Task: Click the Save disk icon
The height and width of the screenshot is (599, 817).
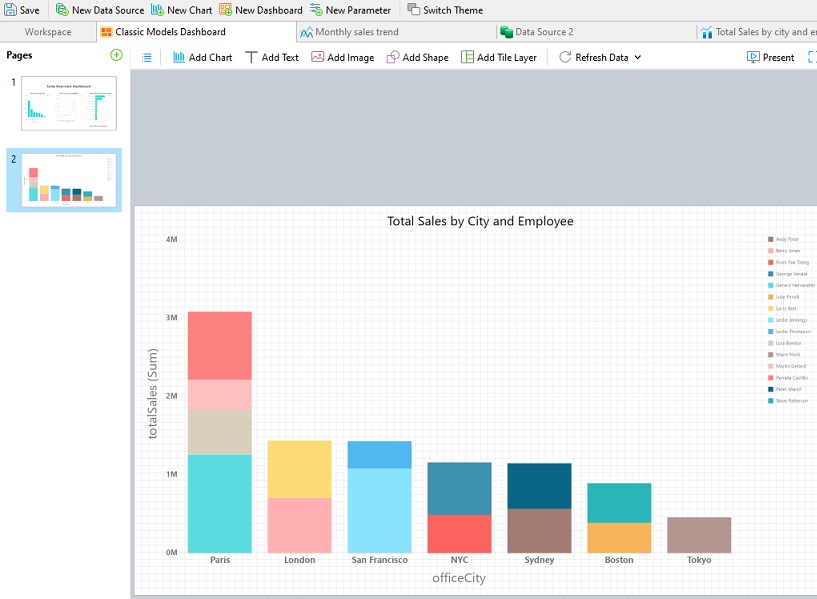Action: (x=10, y=10)
